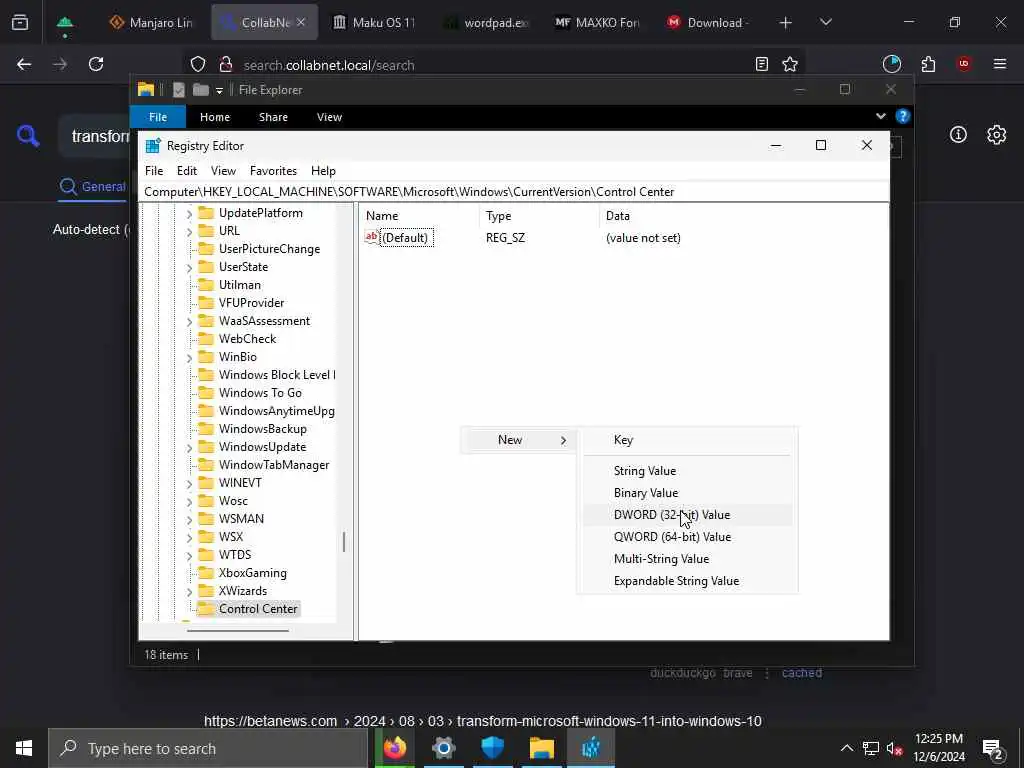The width and height of the screenshot is (1024, 768).
Task: Select the XboxGaming tree key
Action: (x=253, y=573)
